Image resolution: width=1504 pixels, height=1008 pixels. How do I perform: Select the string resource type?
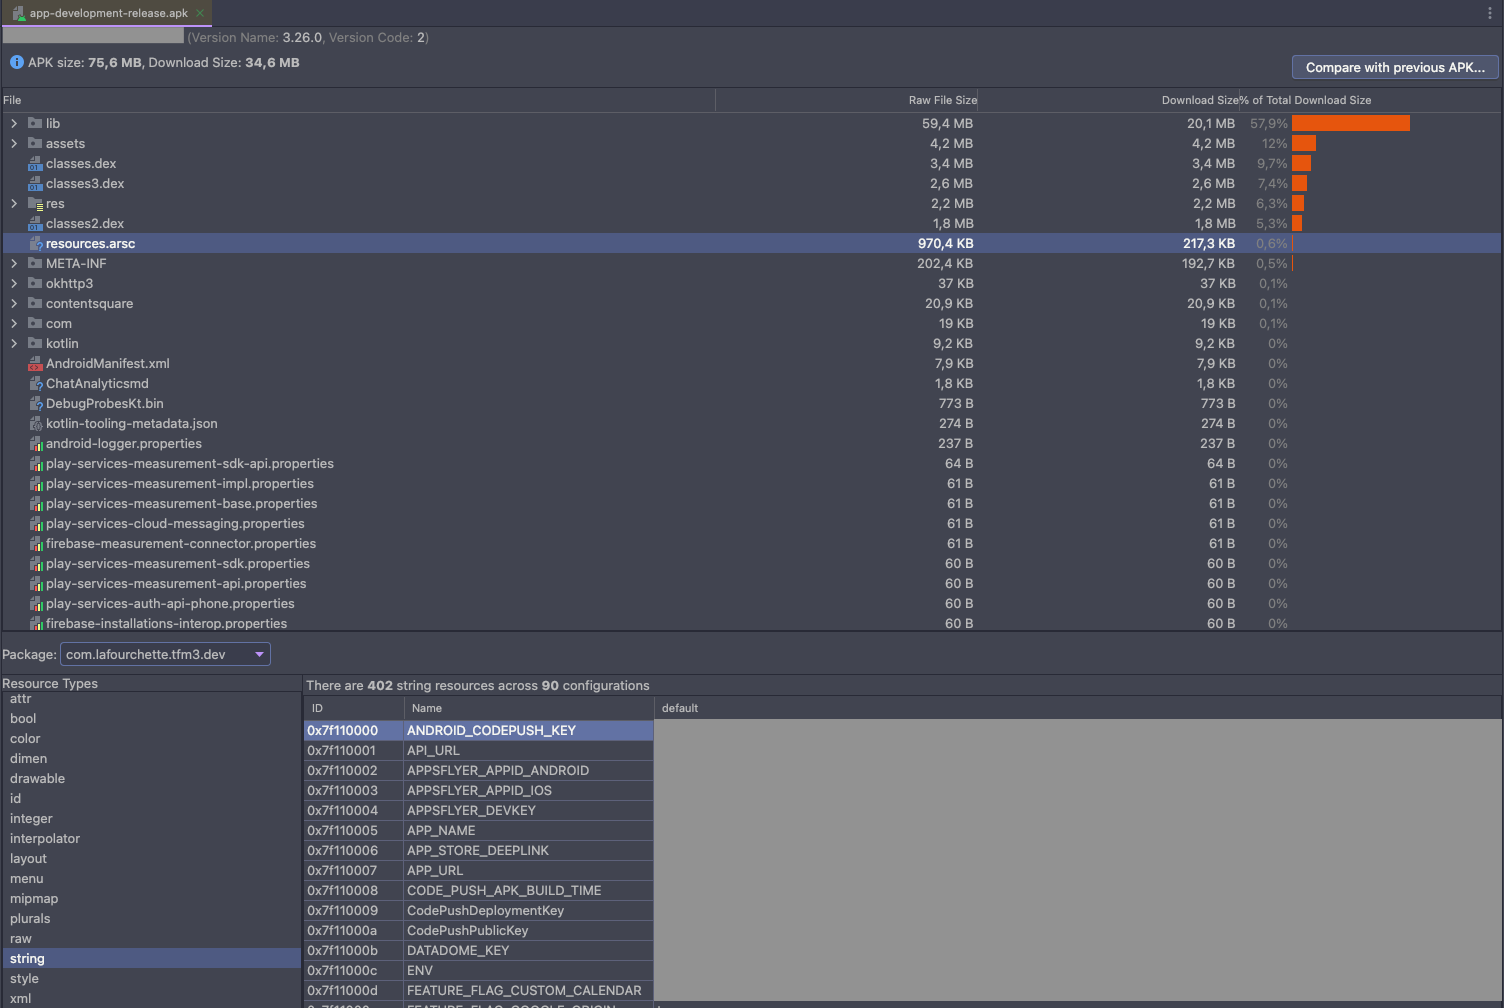pyautogui.click(x=151, y=959)
